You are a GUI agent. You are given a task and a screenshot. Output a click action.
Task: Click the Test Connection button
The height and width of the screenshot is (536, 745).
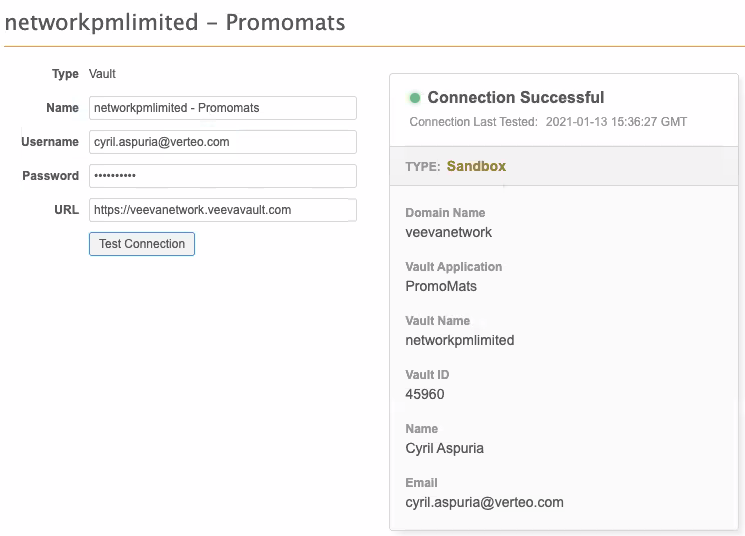[x=142, y=244]
